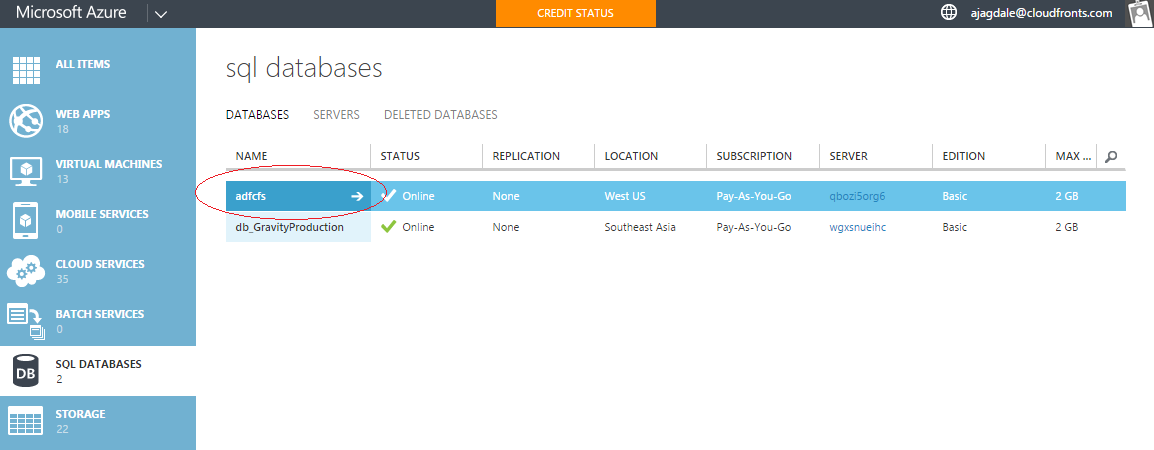Click the globe language icon
The width and height of the screenshot is (1154, 450).
point(949,13)
